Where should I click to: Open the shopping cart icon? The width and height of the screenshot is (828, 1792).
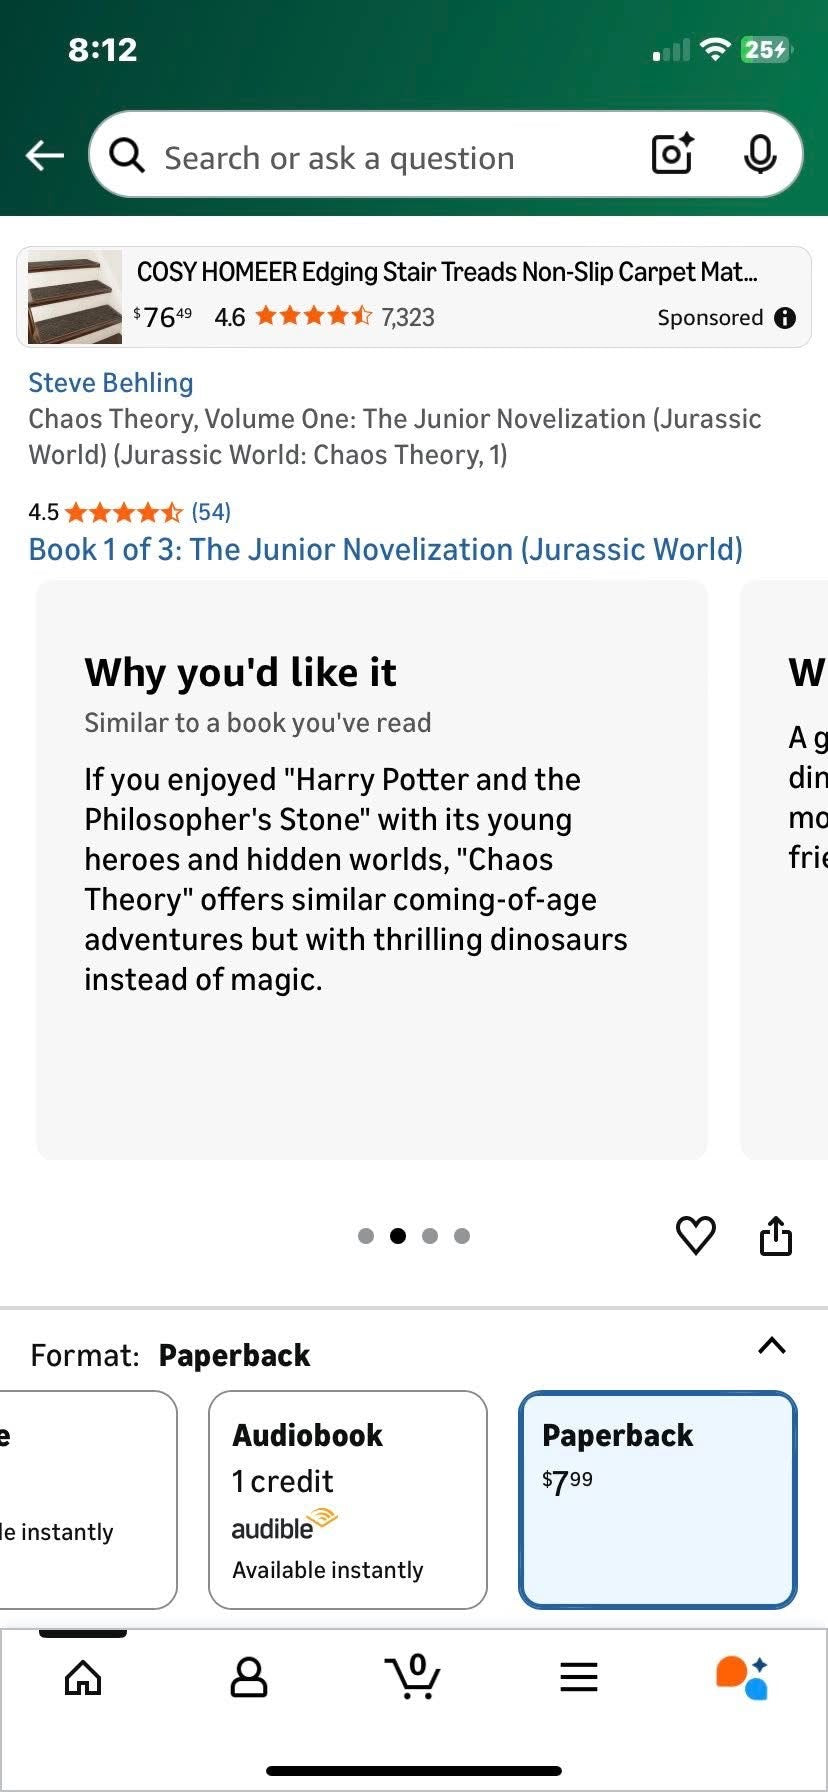(412, 1675)
